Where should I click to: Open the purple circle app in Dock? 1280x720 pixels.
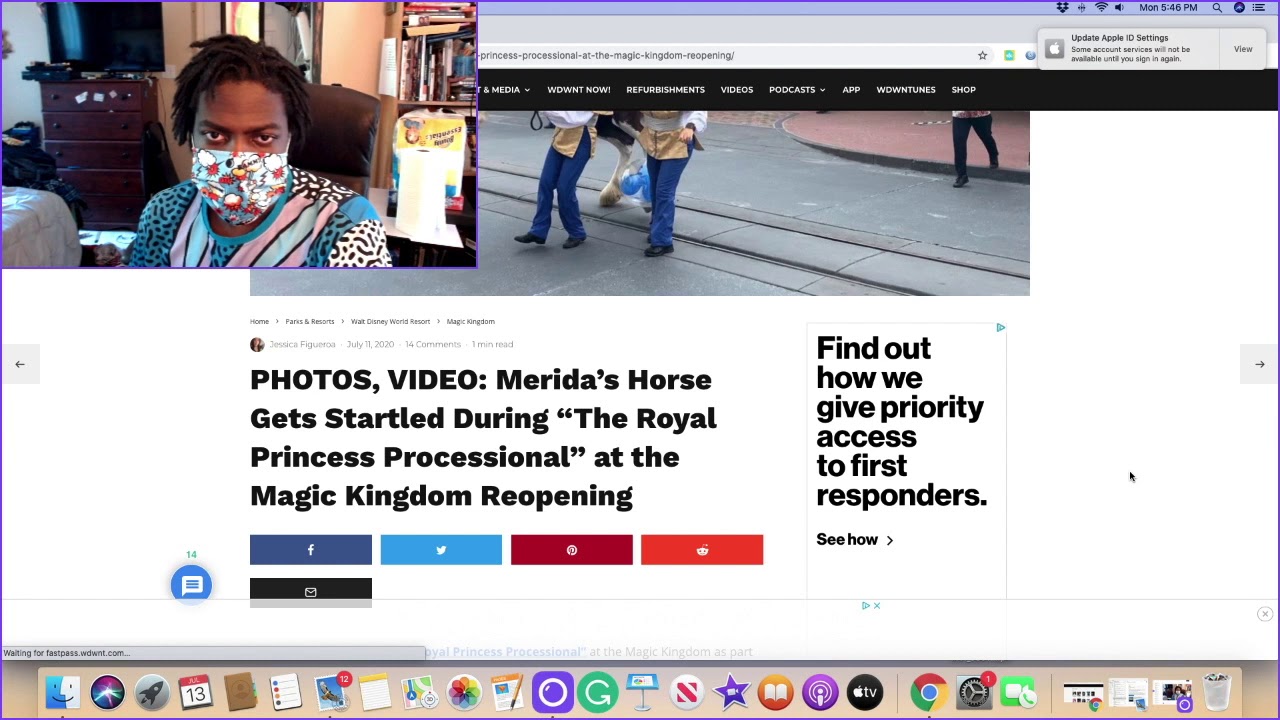tap(553, 692)
